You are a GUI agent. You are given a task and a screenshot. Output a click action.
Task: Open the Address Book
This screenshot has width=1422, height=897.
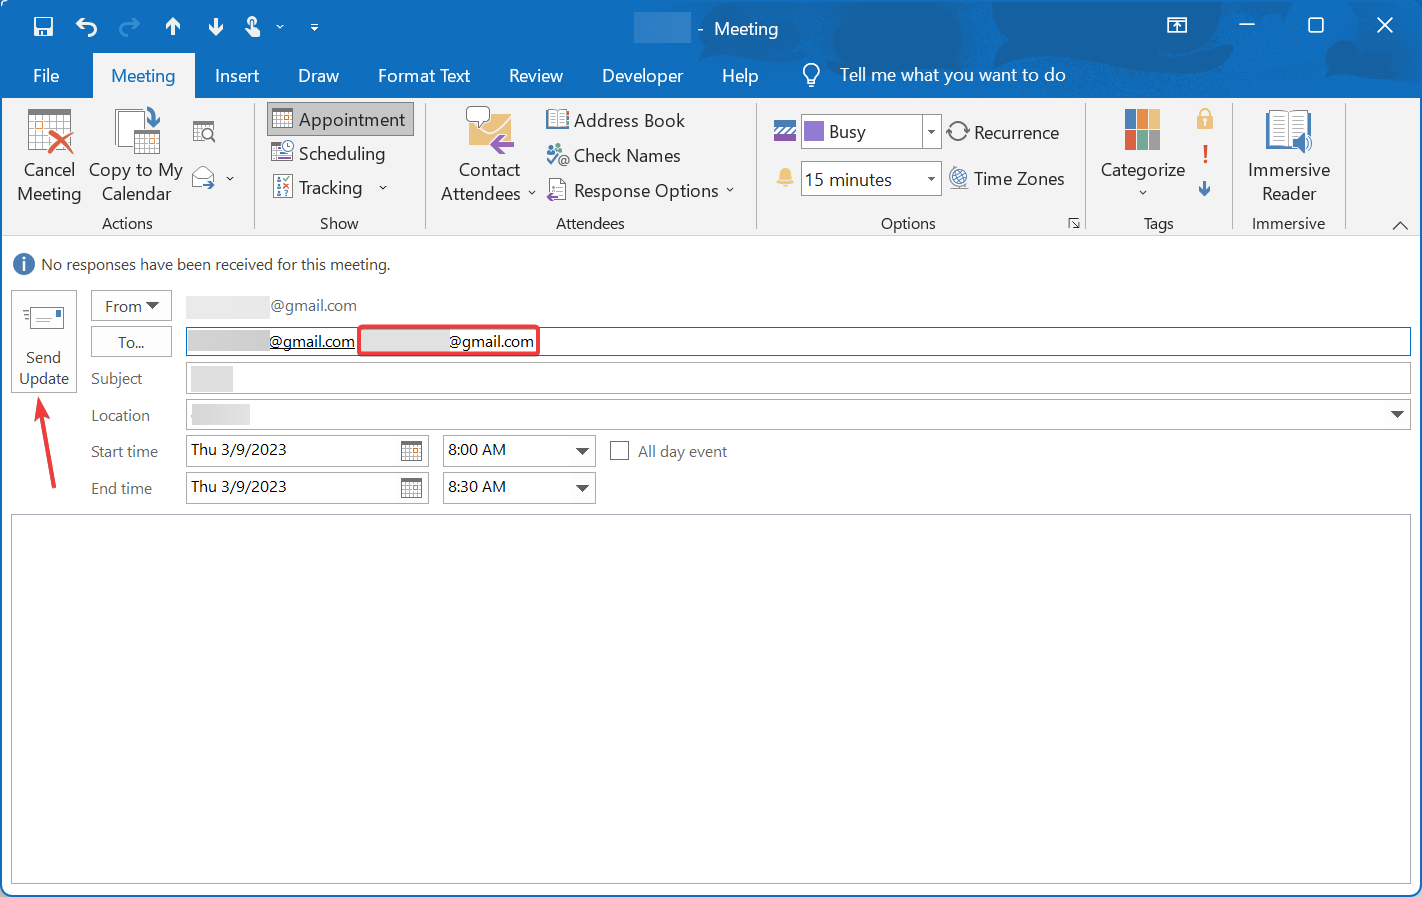616,120
